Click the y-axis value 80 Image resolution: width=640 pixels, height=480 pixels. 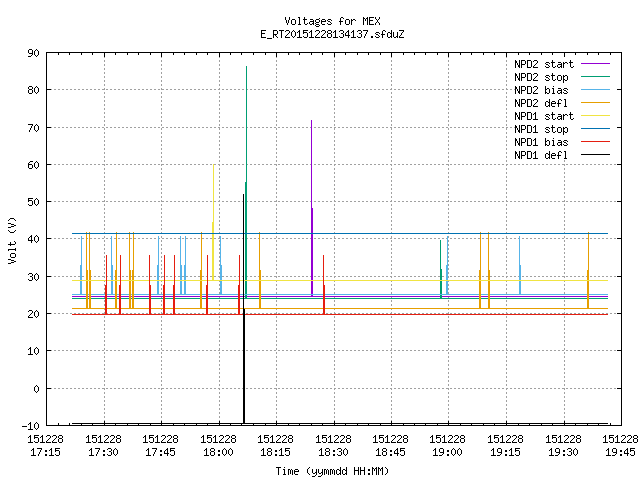coord(33,90)
